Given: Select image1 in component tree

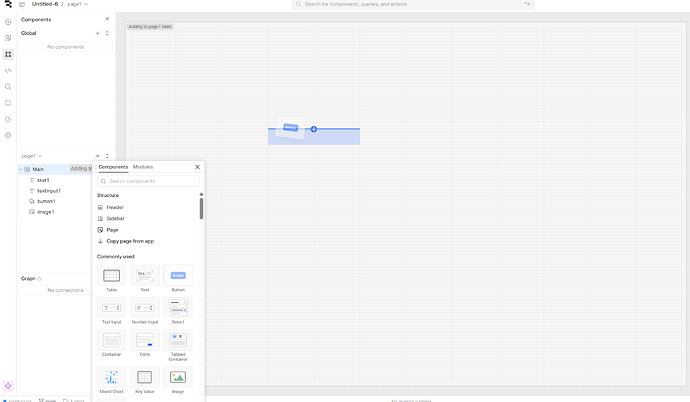Looking at the screenshot, I should [45, 212].
